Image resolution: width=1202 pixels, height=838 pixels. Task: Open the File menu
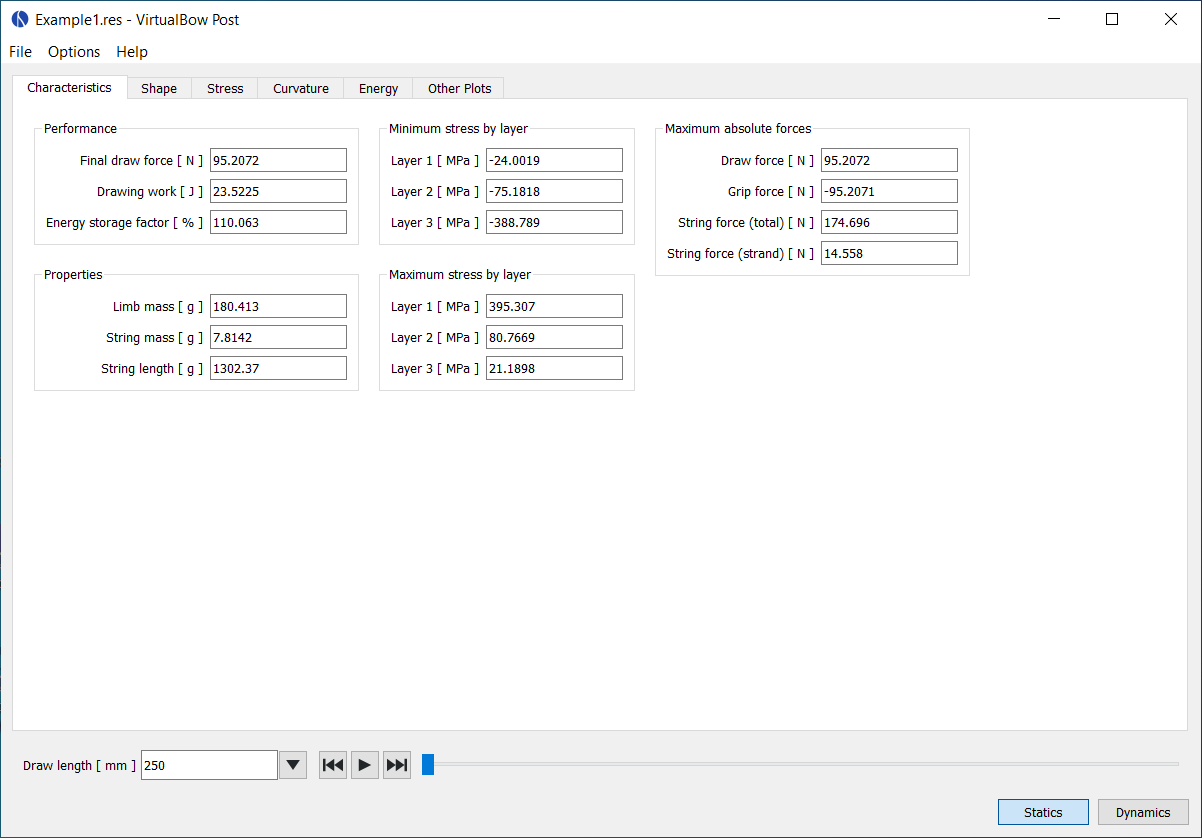coord(20,51)
